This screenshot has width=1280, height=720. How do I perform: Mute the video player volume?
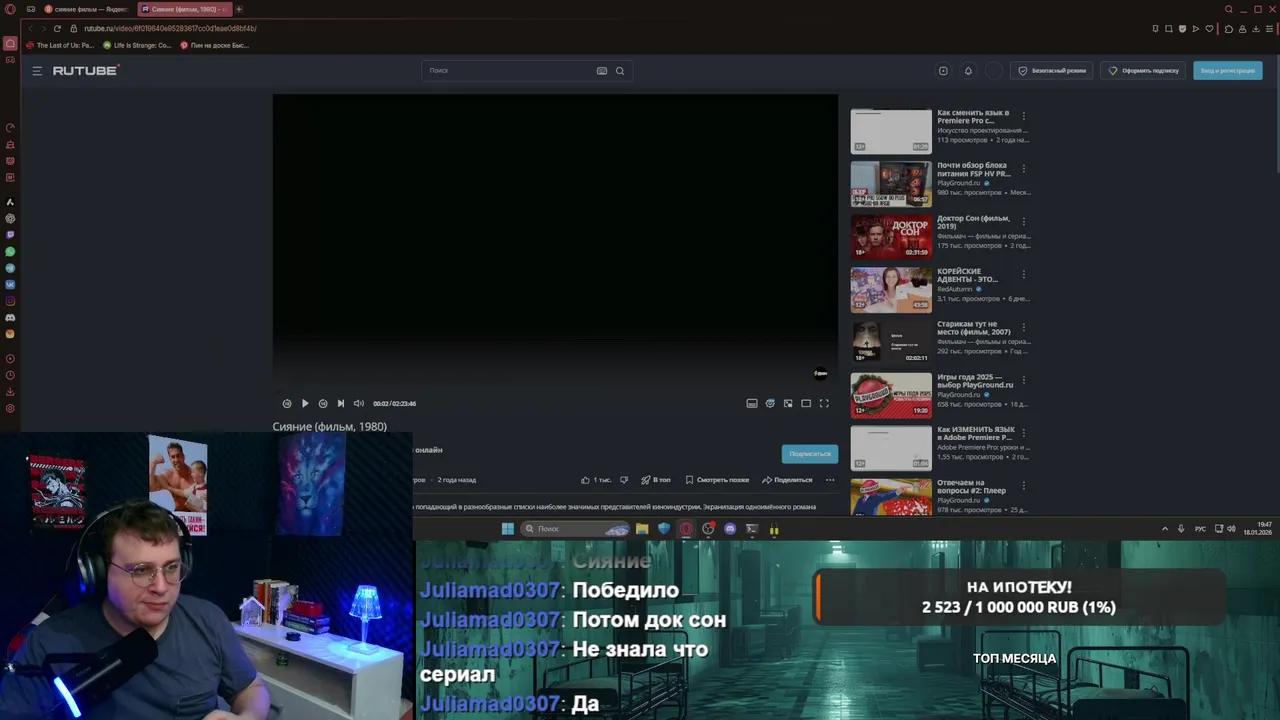tap(359, 403)
